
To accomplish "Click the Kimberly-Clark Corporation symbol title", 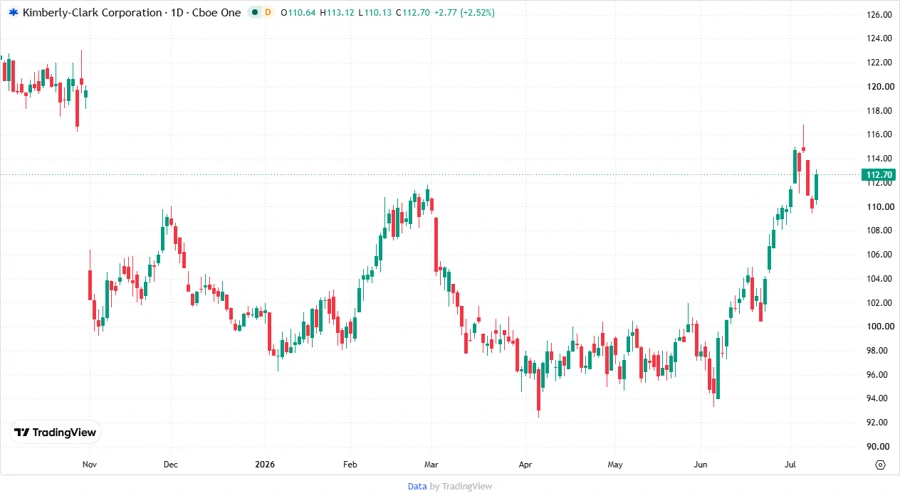I will [92, 12].
